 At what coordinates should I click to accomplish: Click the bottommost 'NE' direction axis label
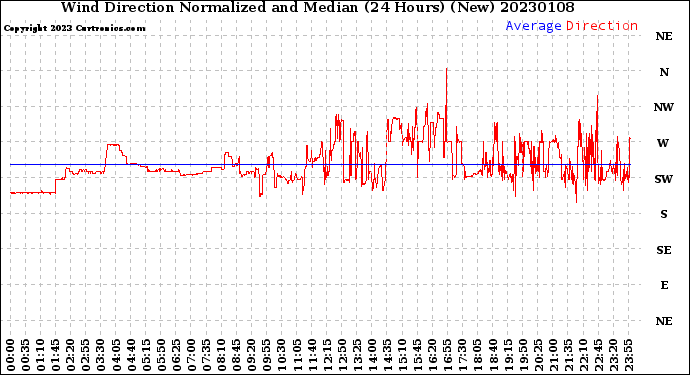(664, 321)
